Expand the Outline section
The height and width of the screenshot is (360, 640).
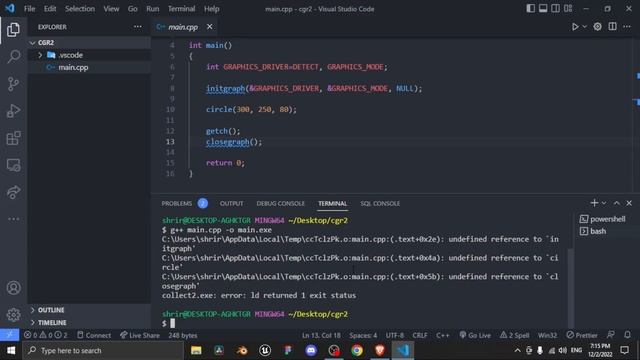pyautogui.click(x=89, y=310)
